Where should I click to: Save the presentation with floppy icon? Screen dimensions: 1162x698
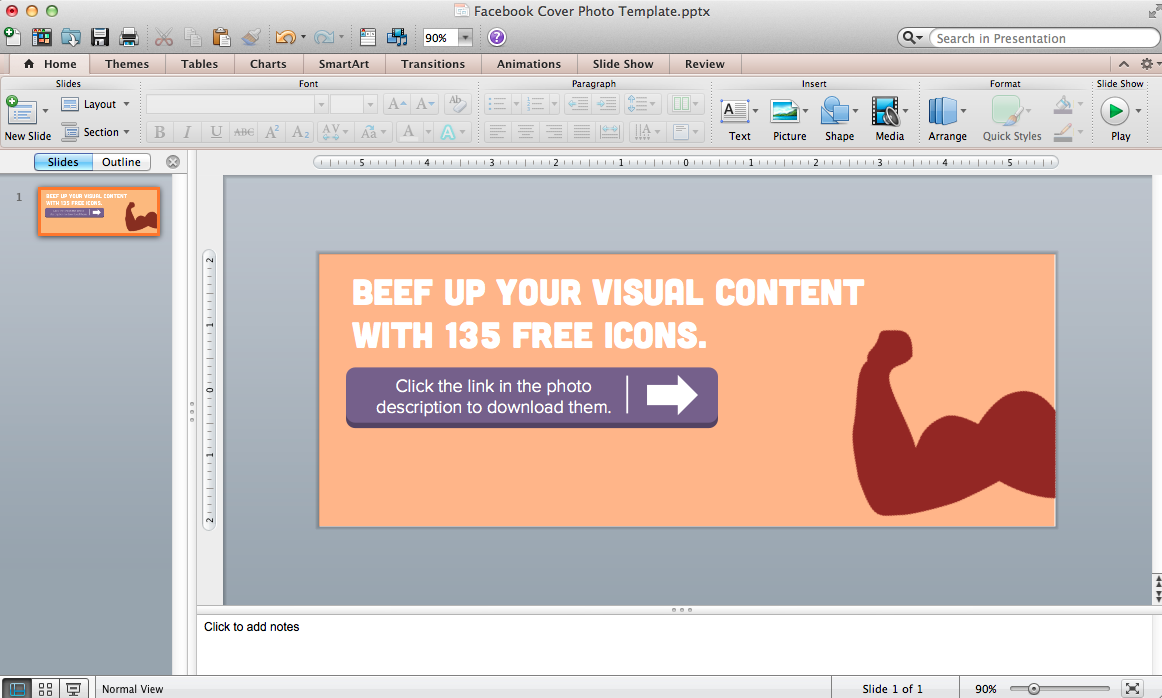99,37
